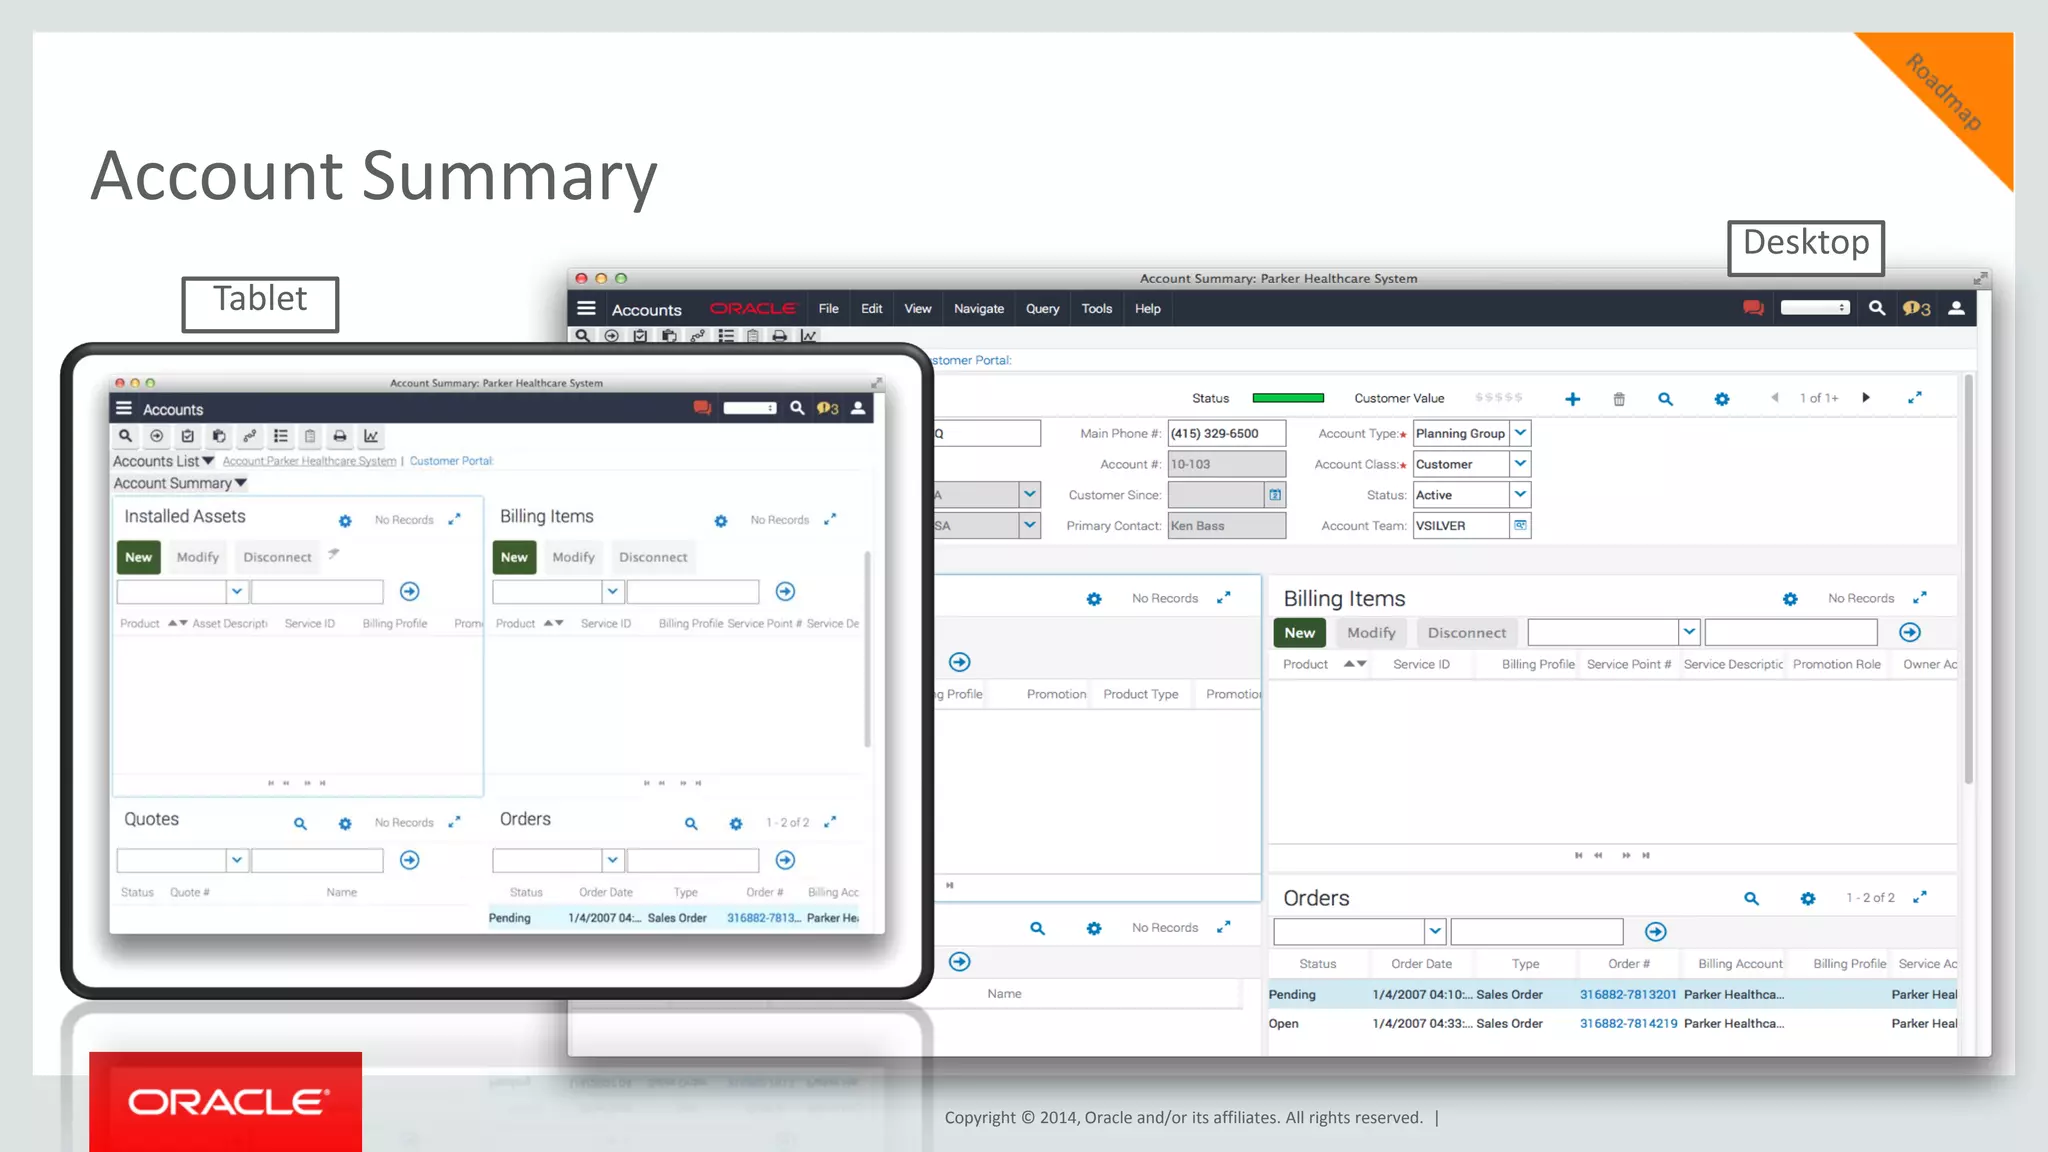Open File menu in desktop window
2048x1152 pixels.
tap(829, 309)
